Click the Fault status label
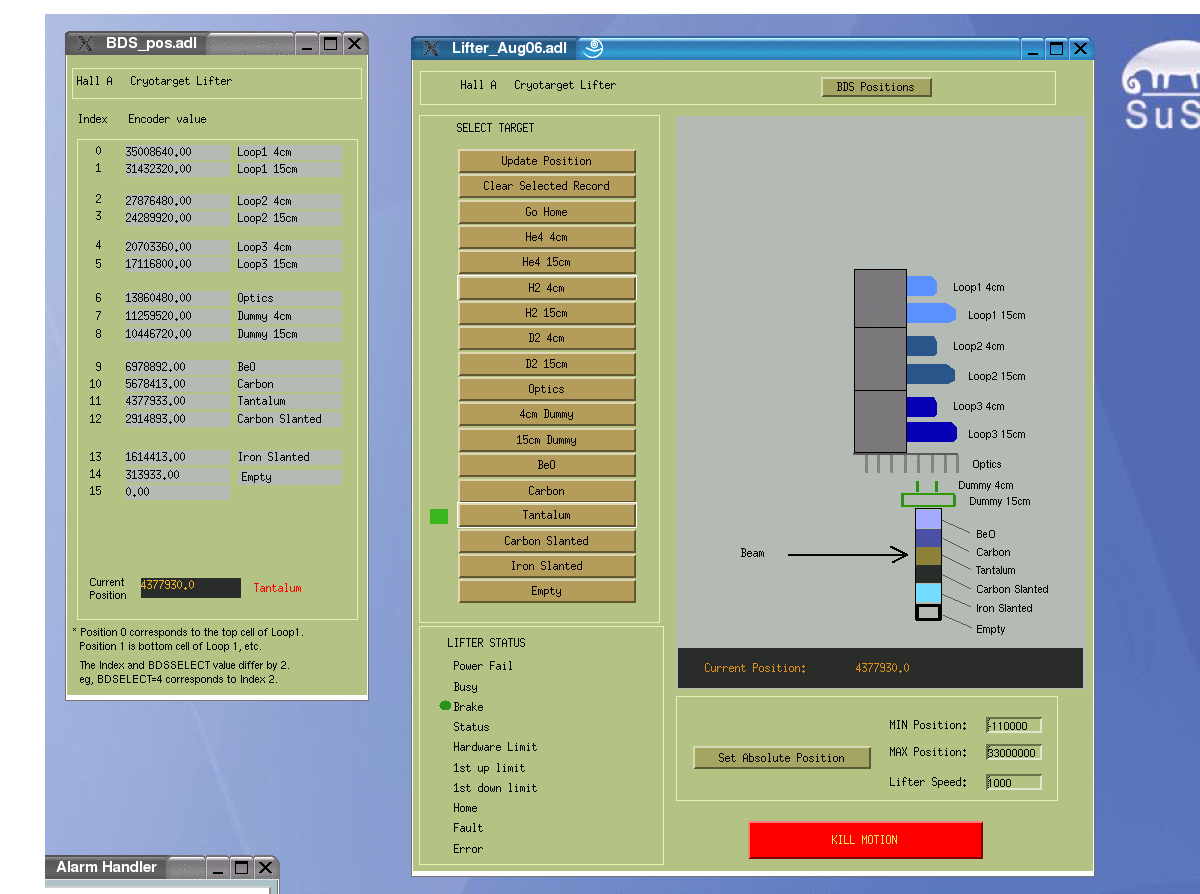This screenshot has height=894, width=1200. tap(468, 828)
